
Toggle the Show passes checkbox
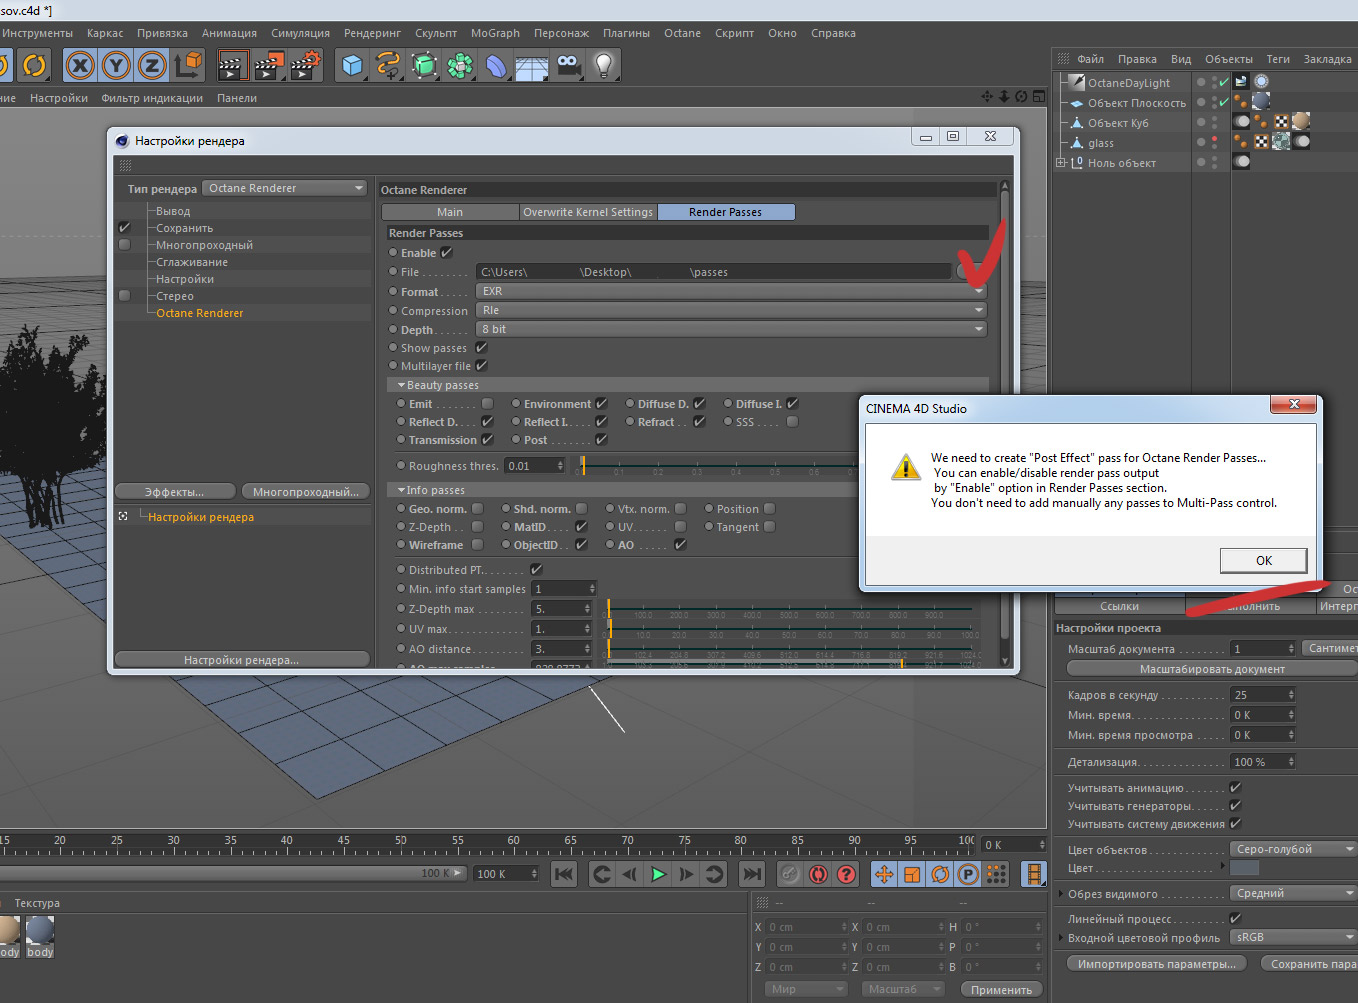tap(481, 348)
